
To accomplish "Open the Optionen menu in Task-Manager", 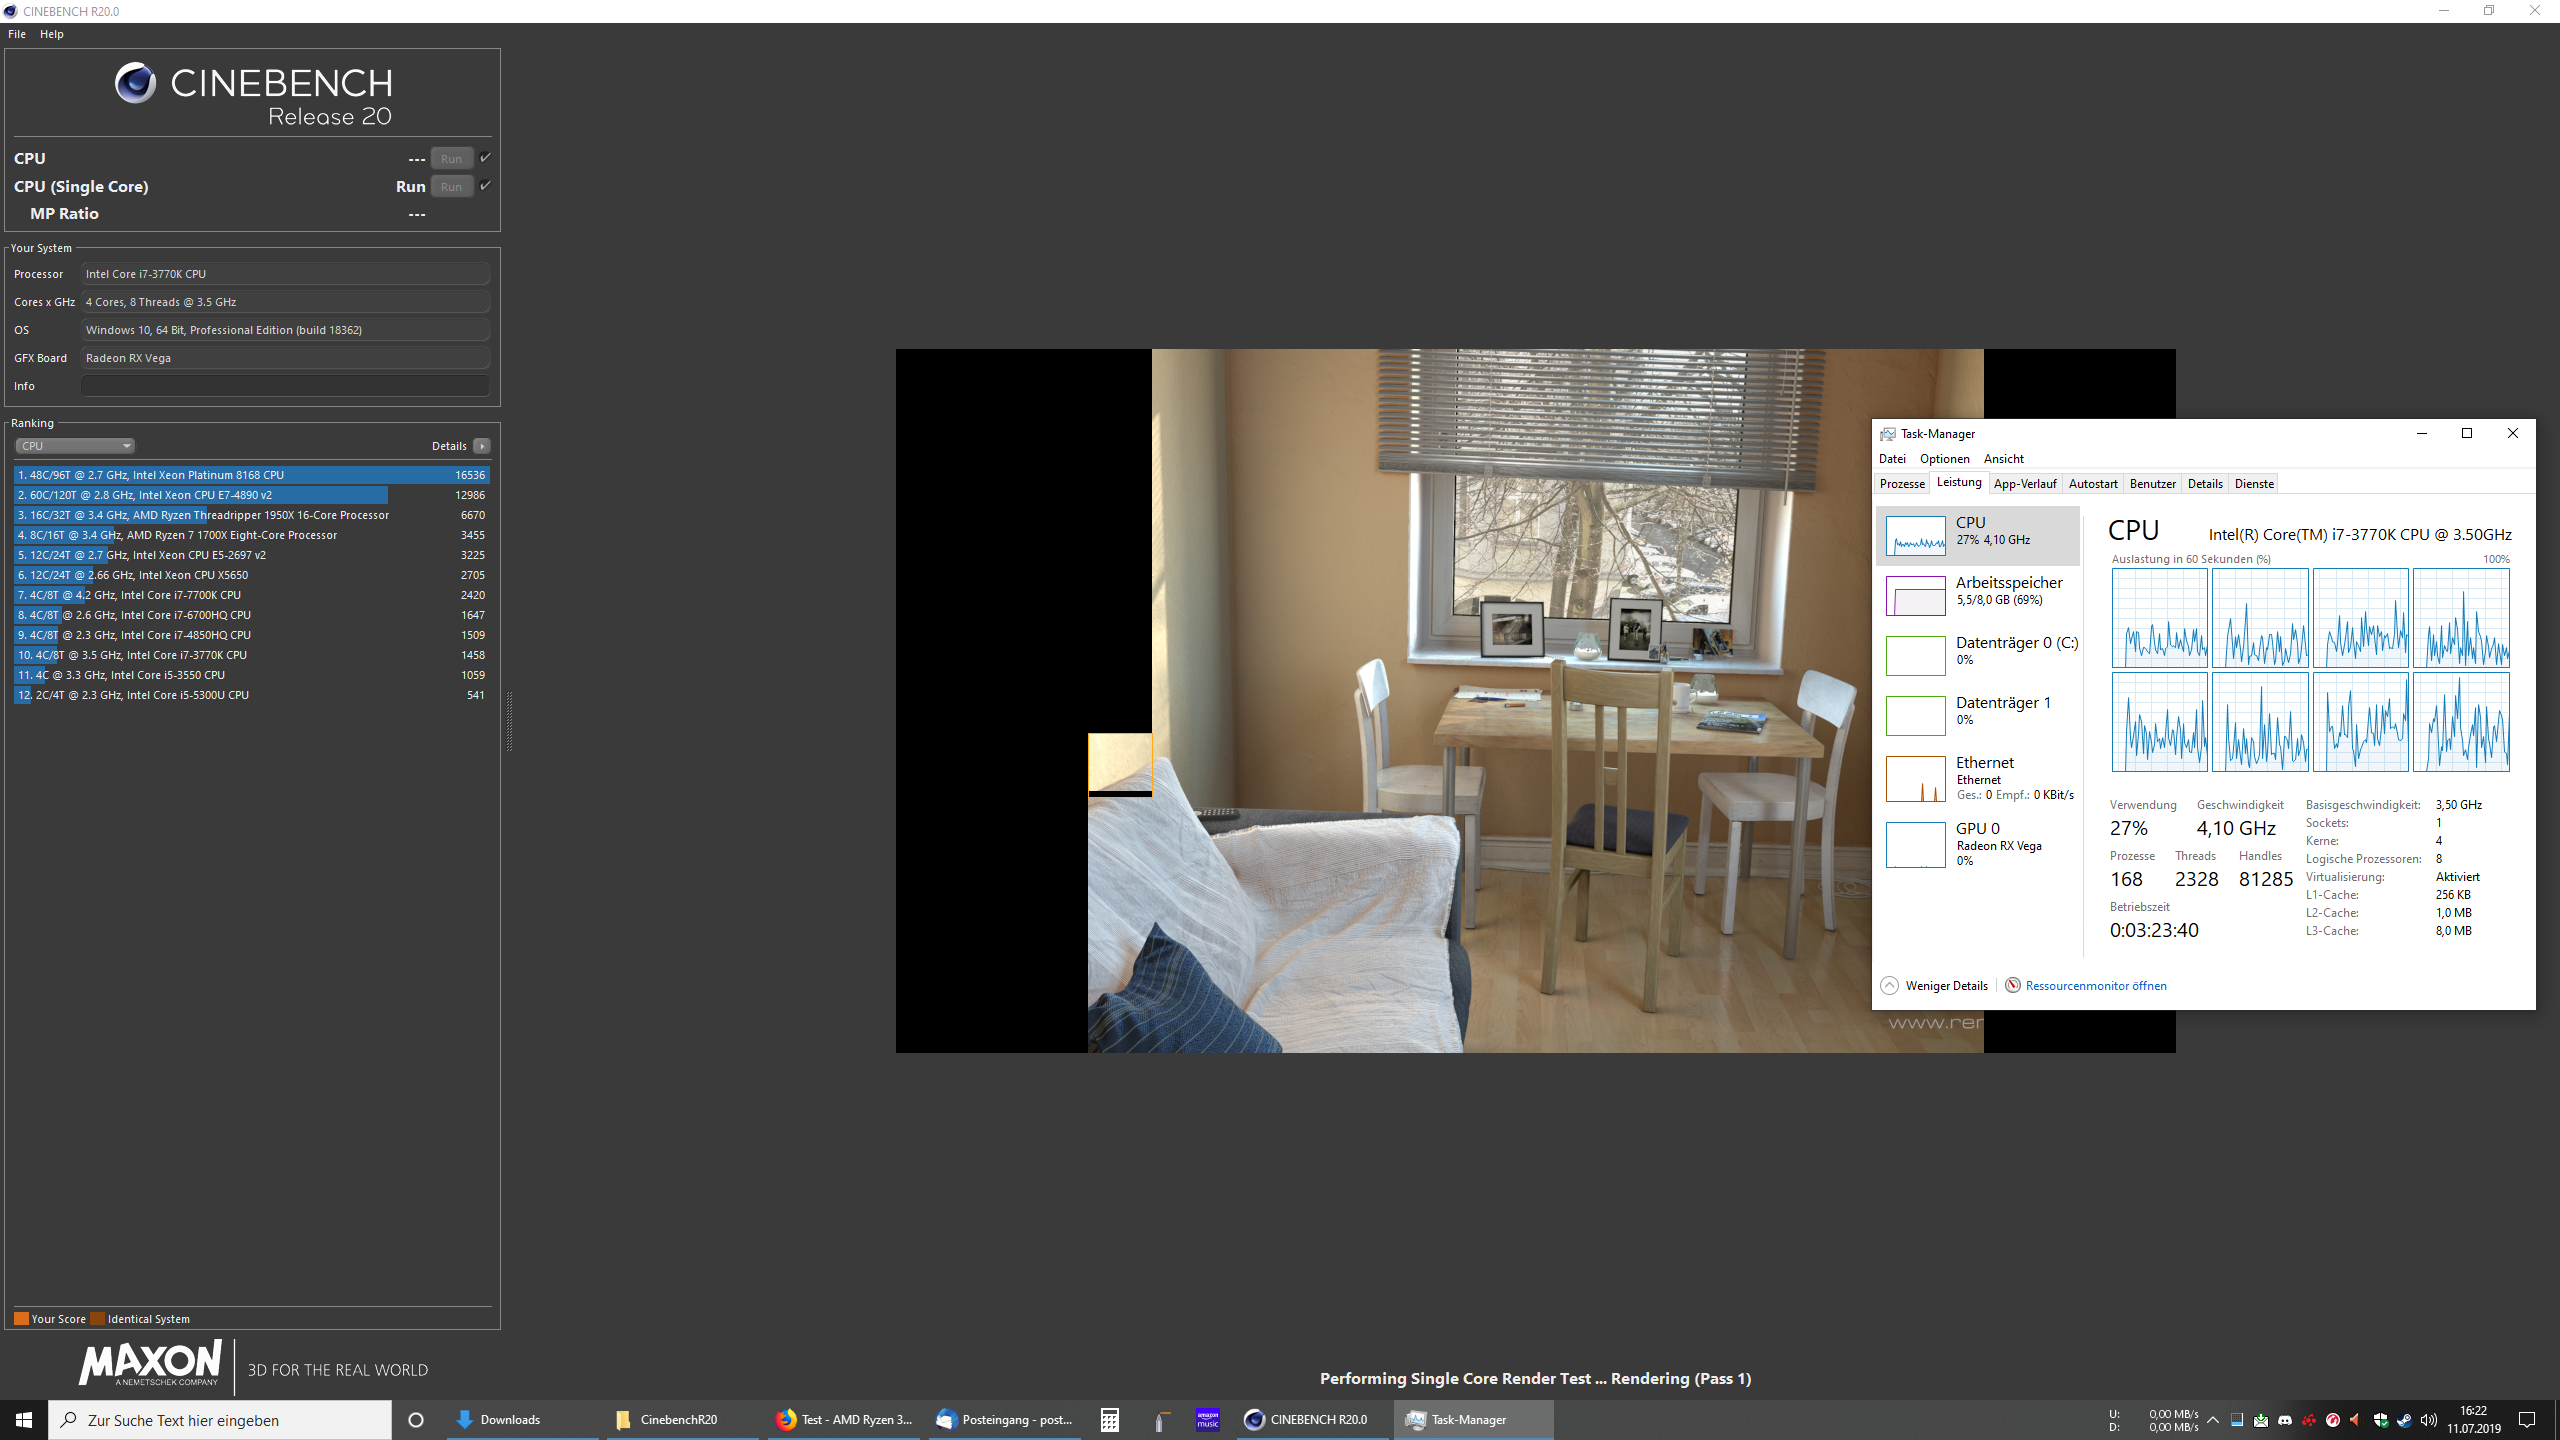I will 1944,459.
